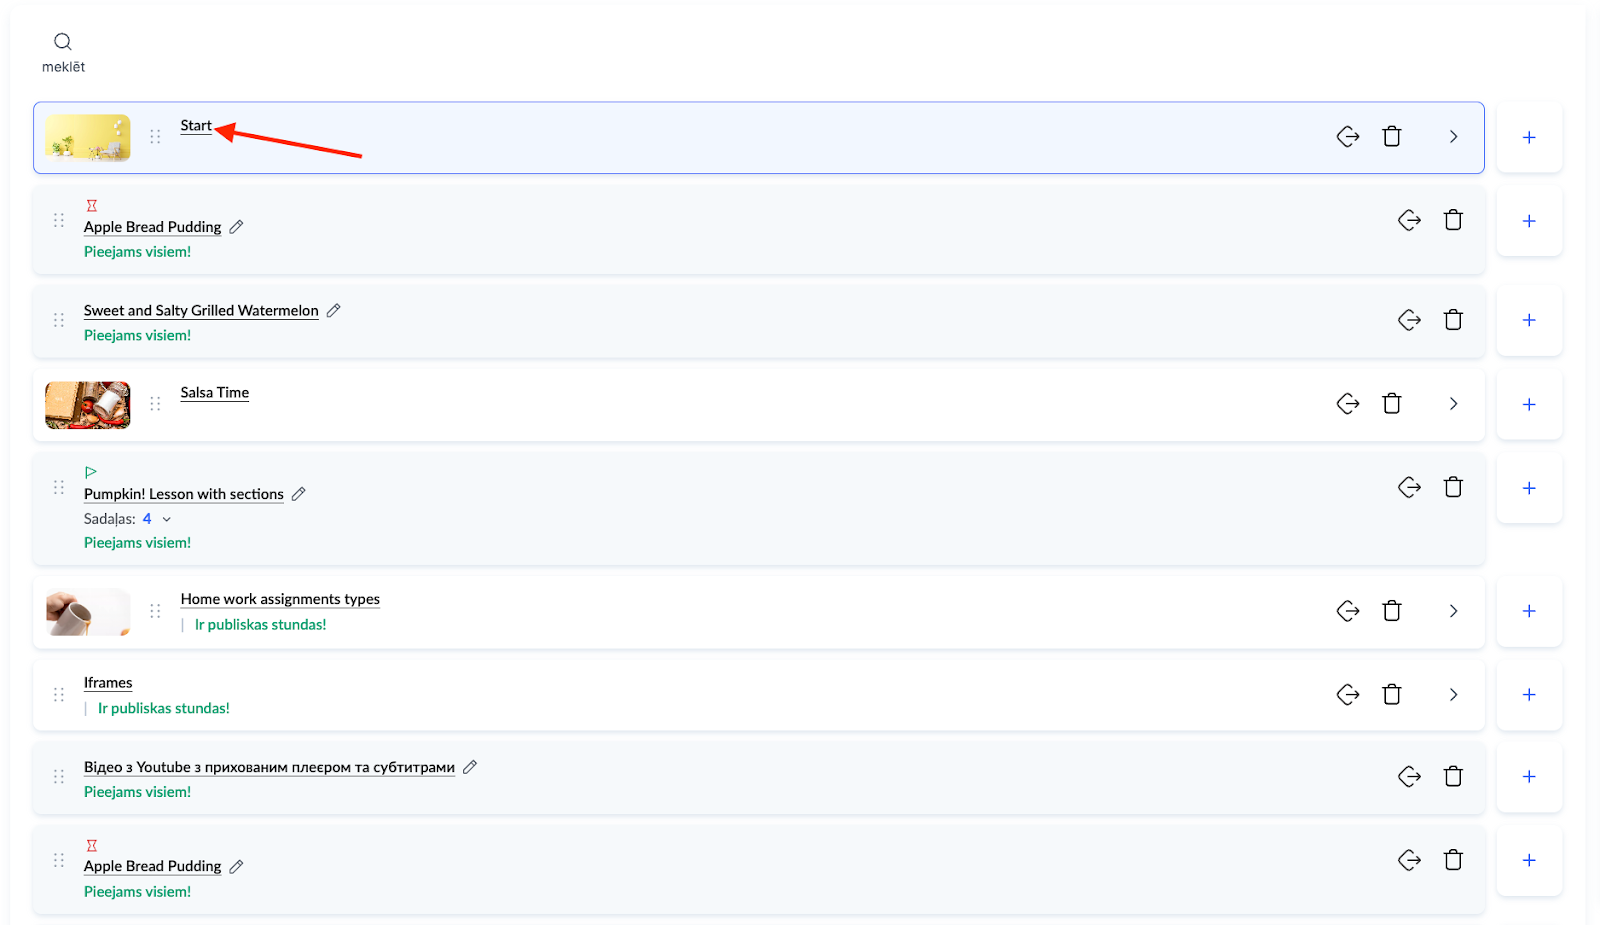Click the plus button beside the Iframes row
Viewport: 1600px width, 925px height.
1528,695
